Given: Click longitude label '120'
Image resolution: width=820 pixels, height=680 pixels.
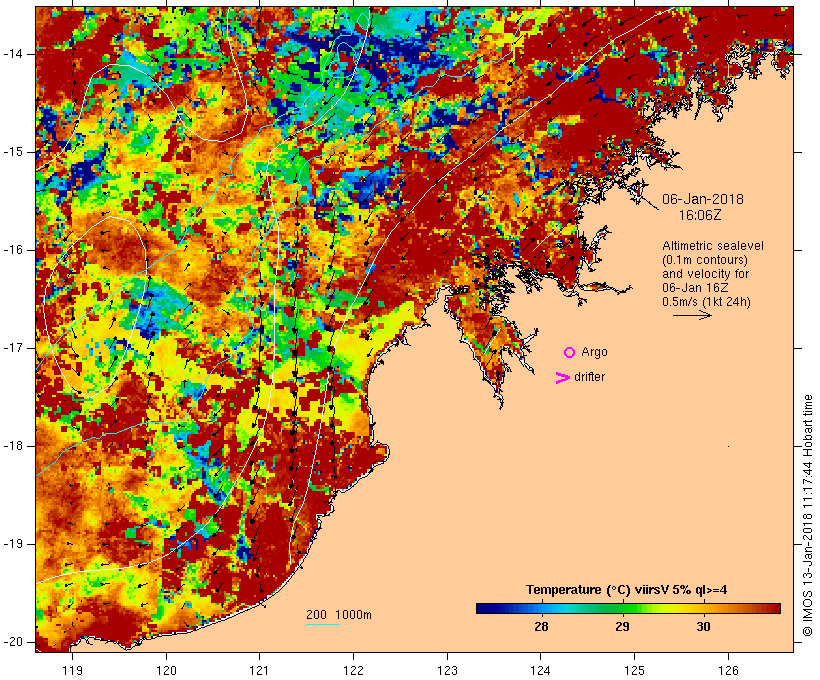Looking at the screenshot, I should 166,671.
